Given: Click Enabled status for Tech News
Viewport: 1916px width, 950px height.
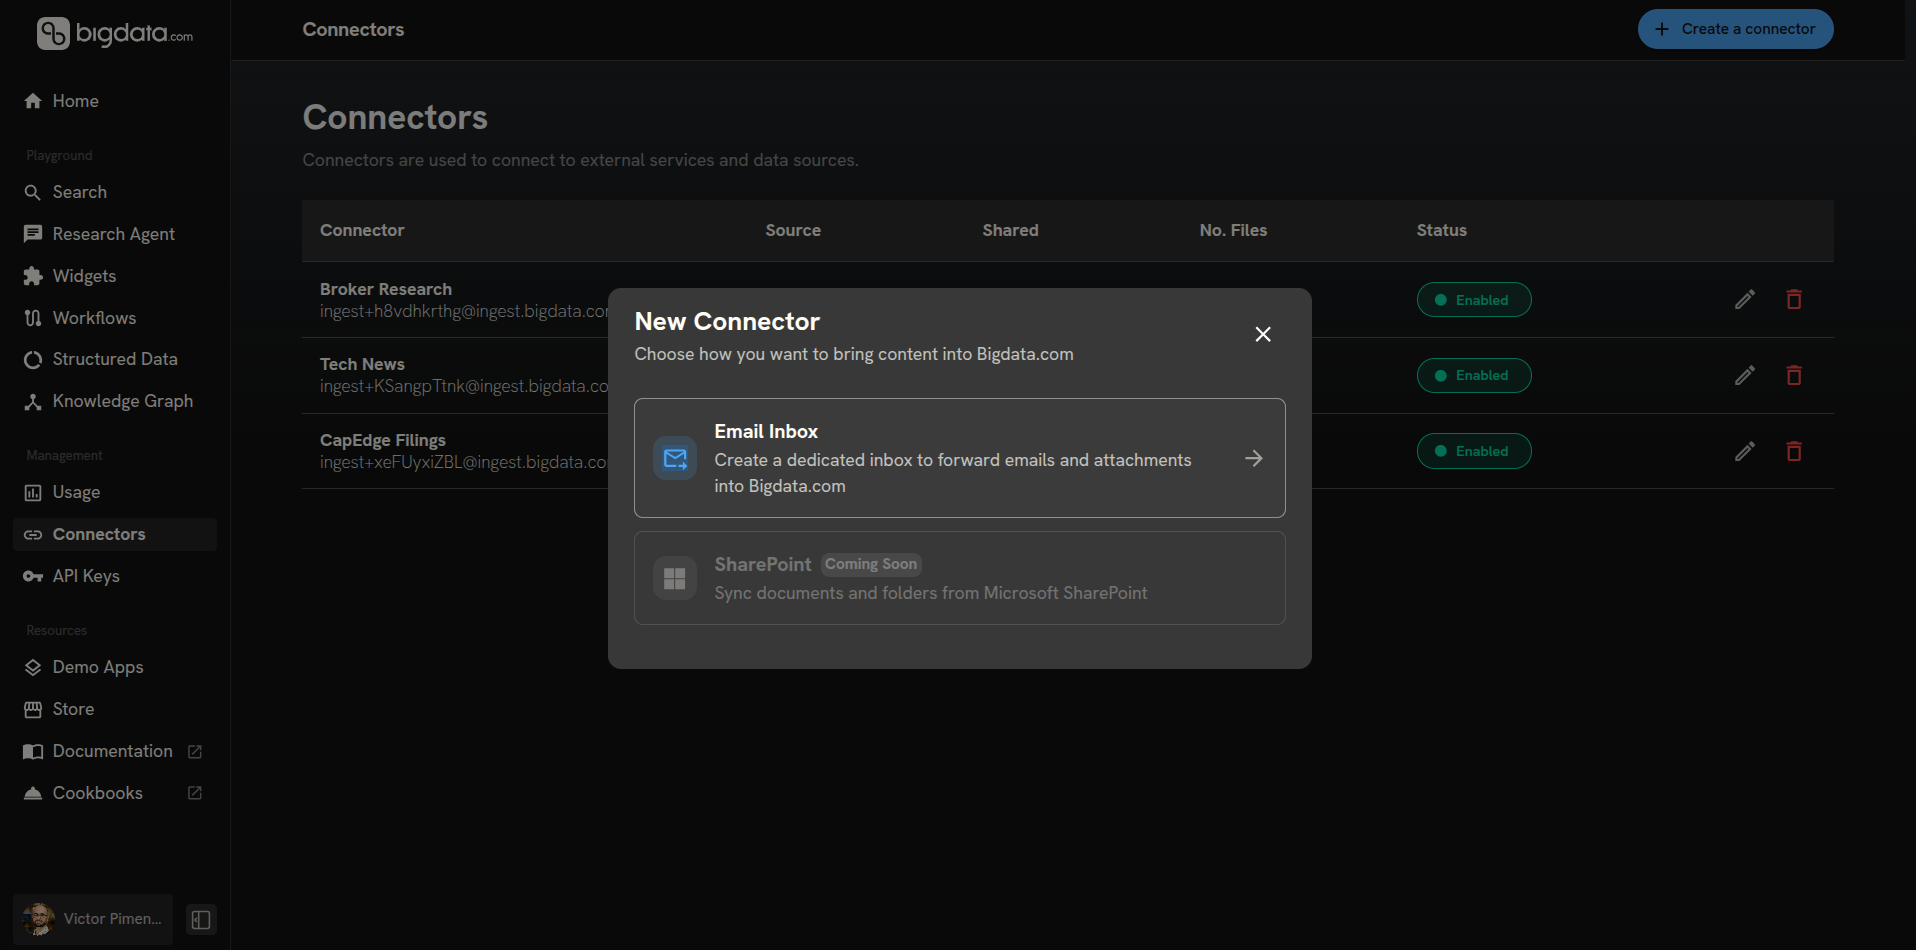Looking at the screenshot, I should [x=1474, y=375].
